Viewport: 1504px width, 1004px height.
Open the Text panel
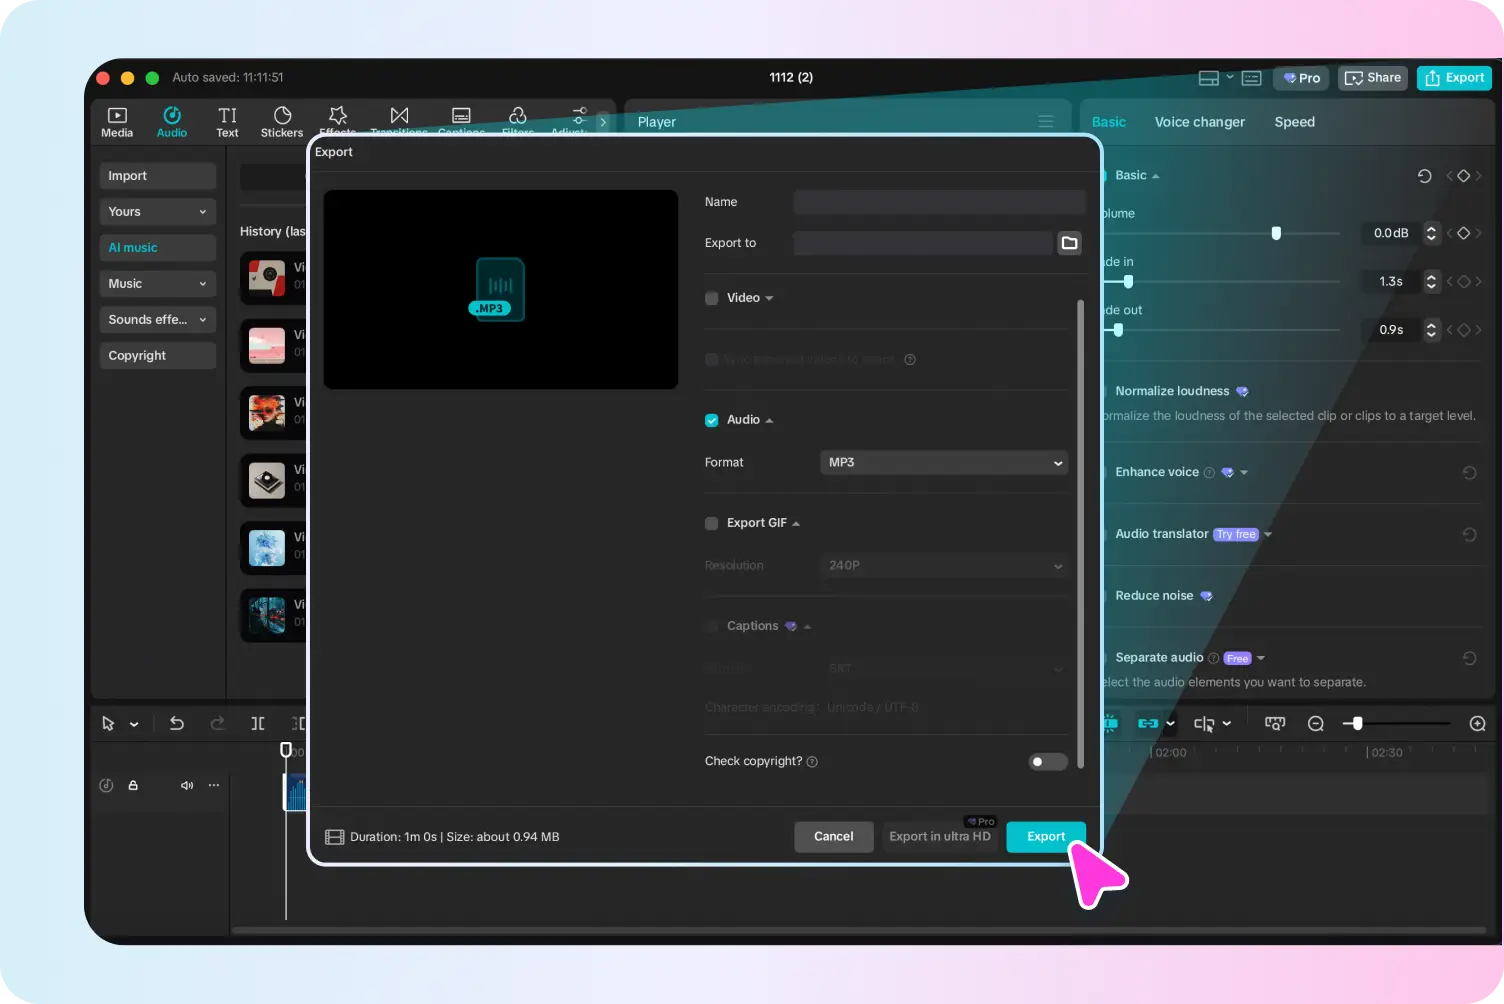tap(227, 121)
